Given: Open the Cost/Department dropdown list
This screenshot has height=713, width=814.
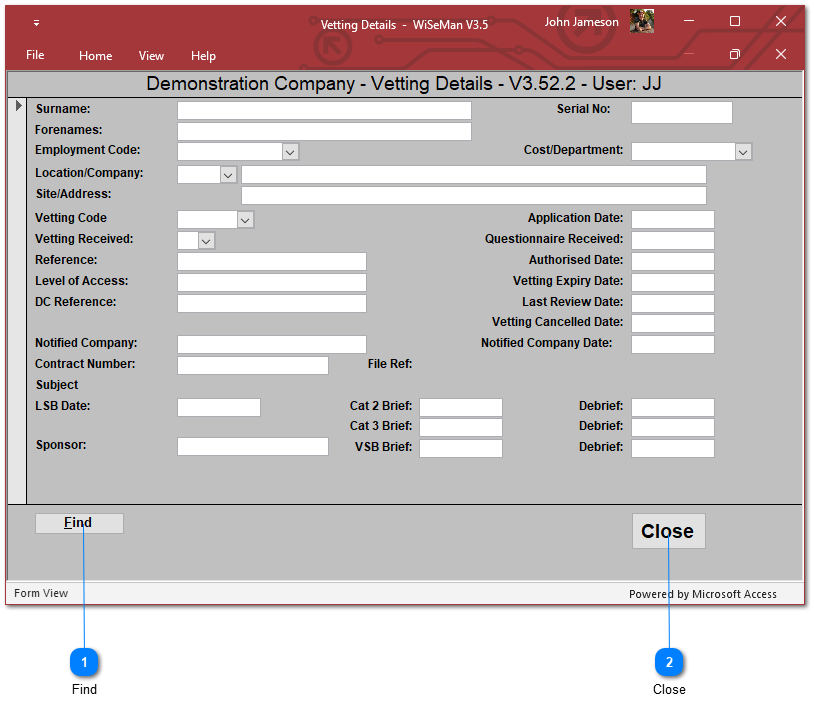Looking at the screenshot, I should pyautogui.click(x=743, y=152).
